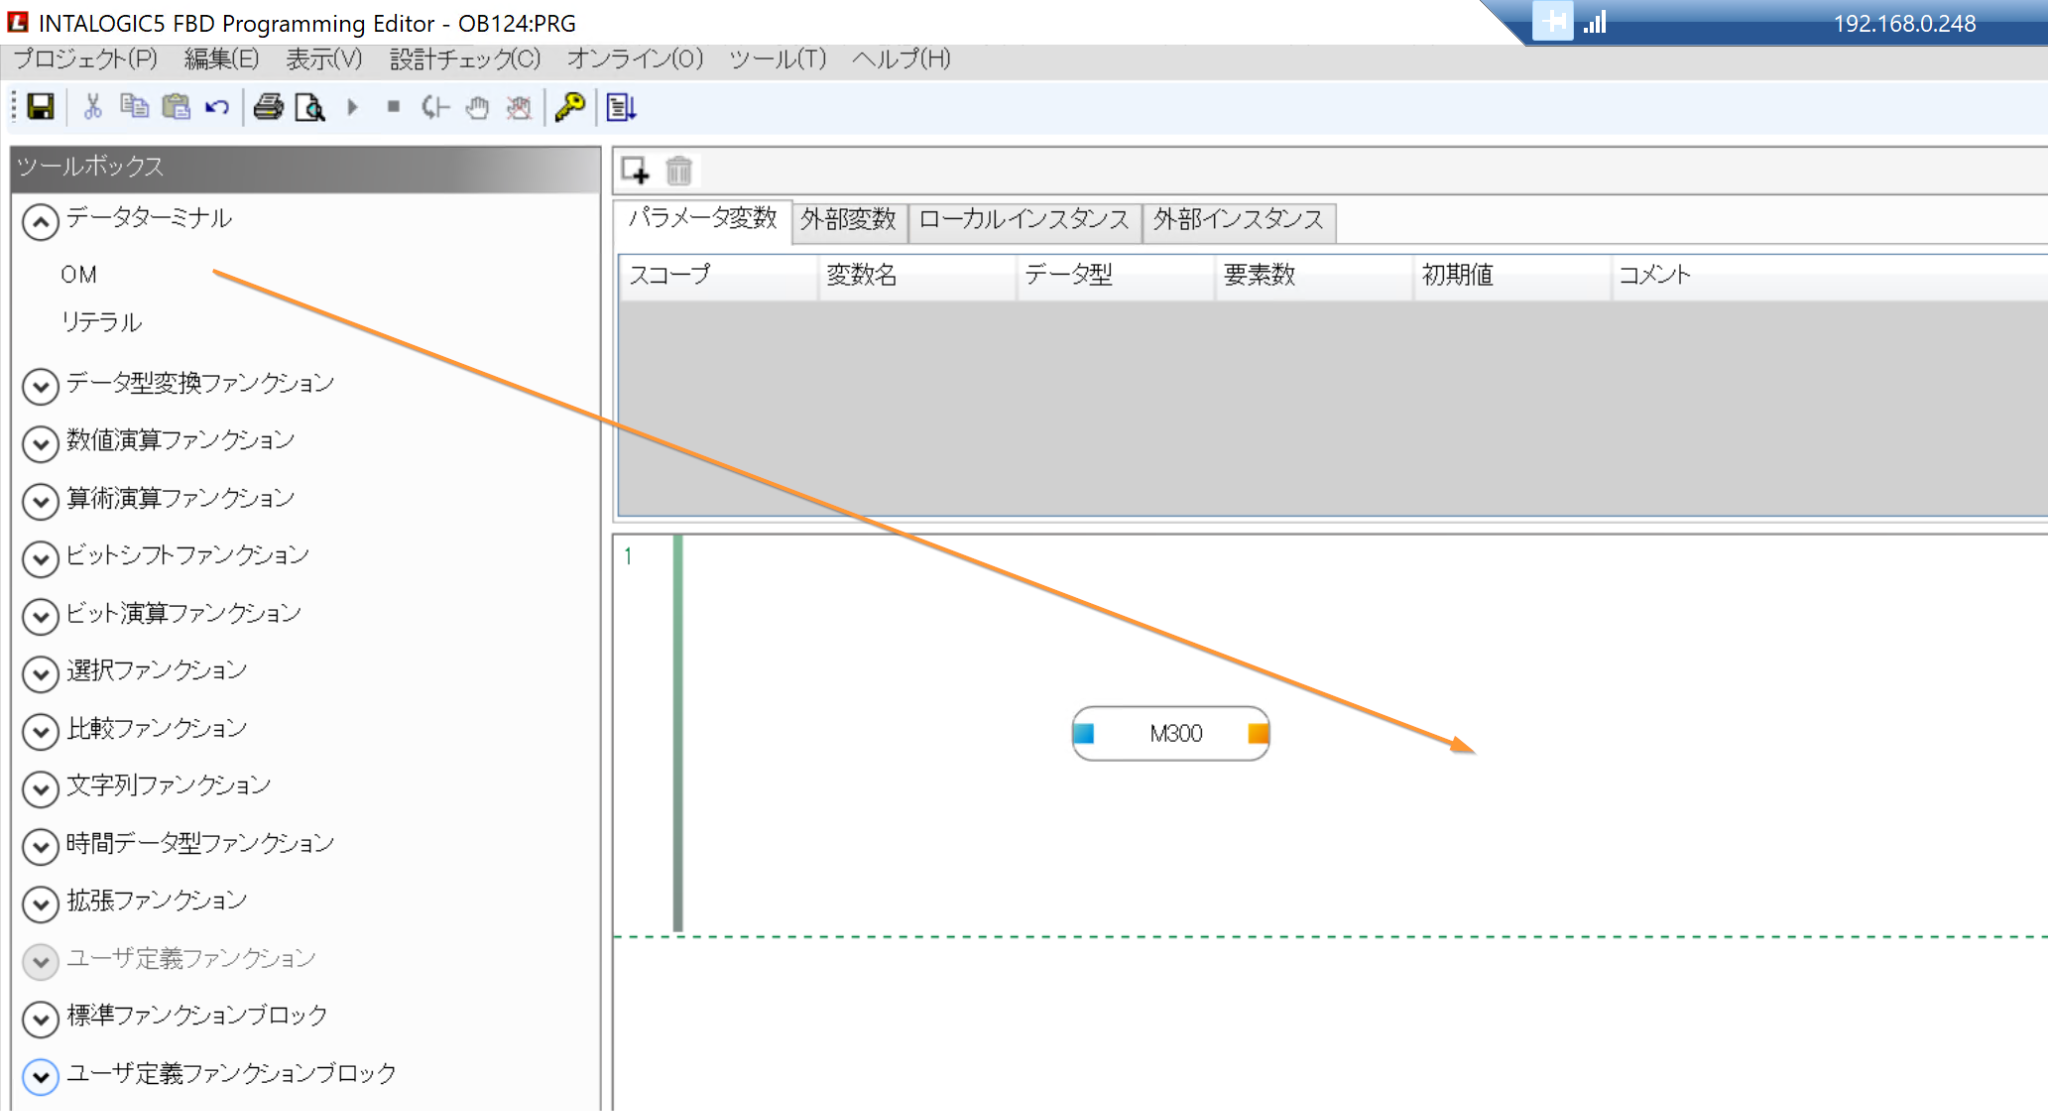Open the オンライン(O) menu
2048x1111 pixels.
click(635, 59)
